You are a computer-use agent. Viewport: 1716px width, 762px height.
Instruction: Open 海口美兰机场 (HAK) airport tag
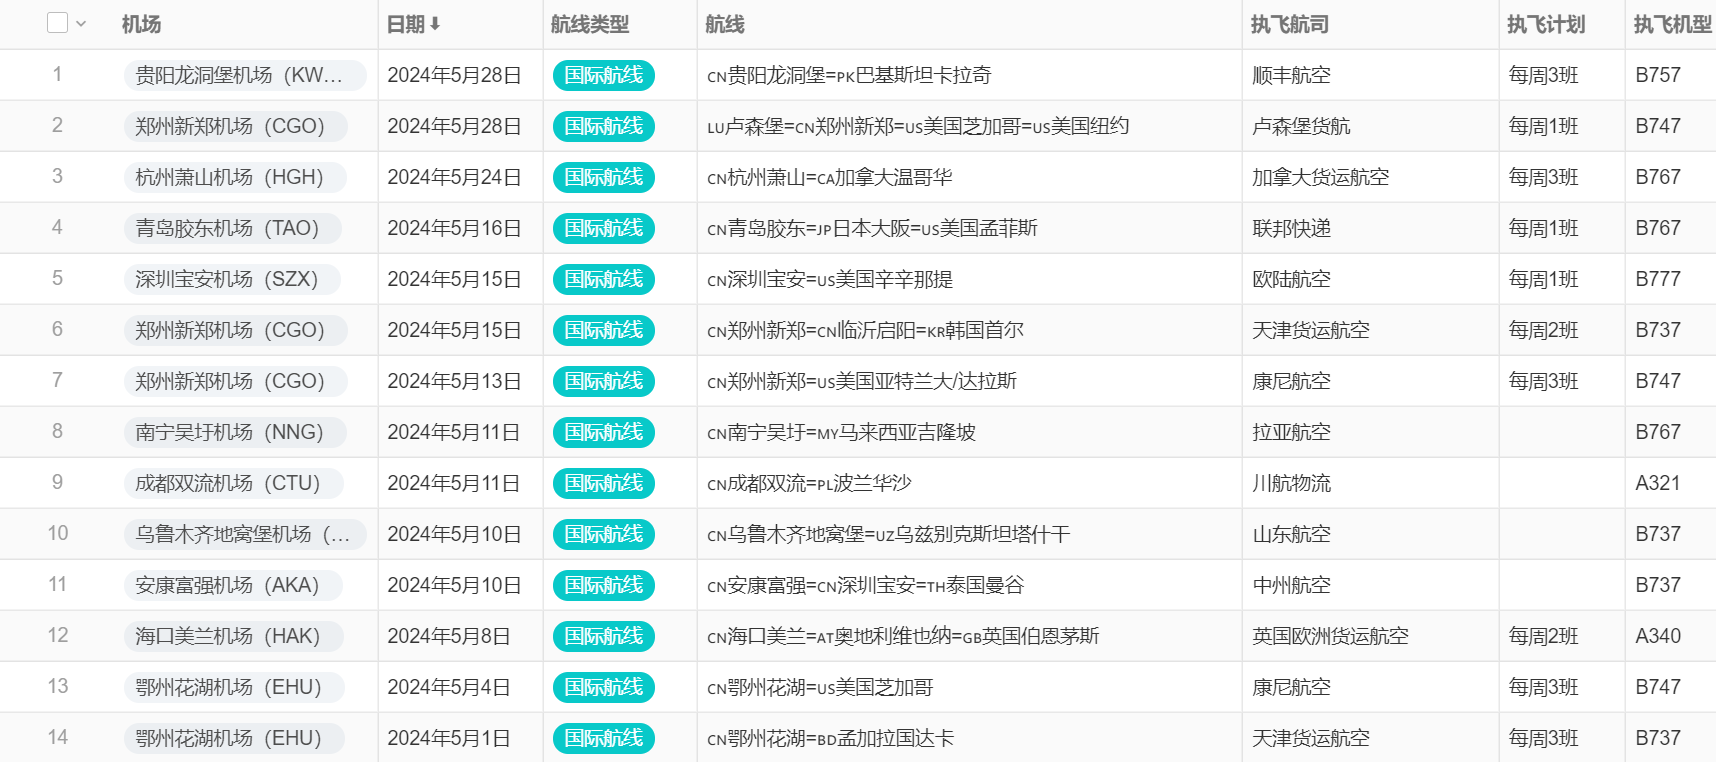pyautogui.click(x=234, y=636)
